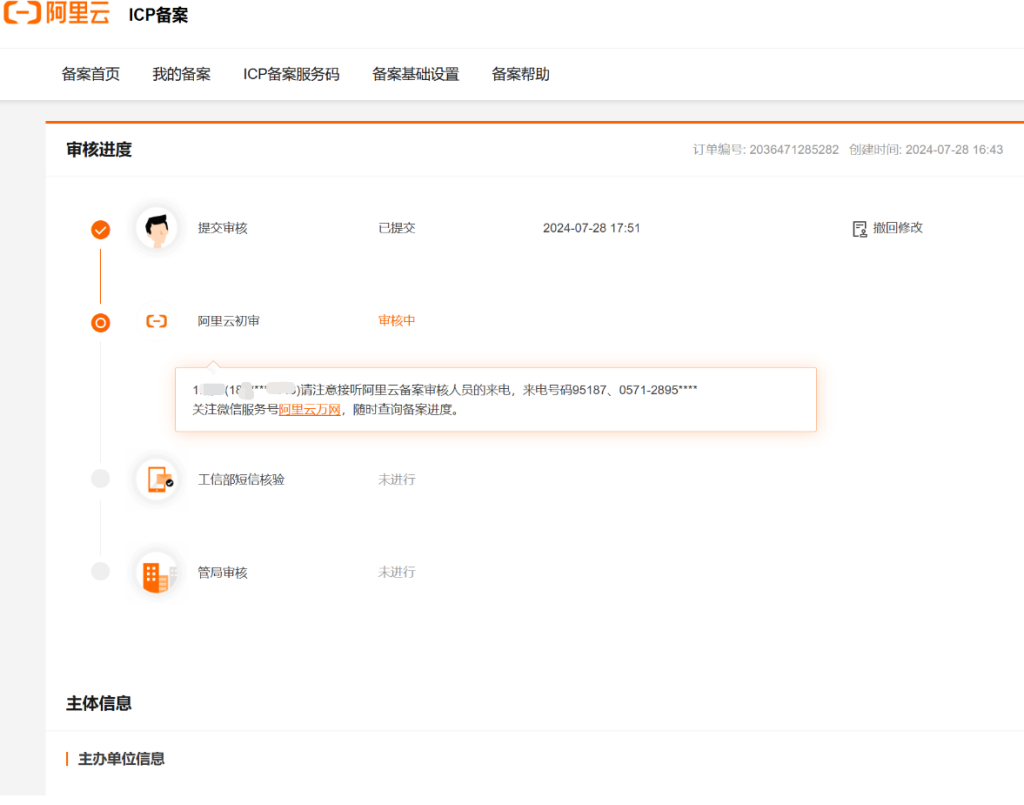Image resolution: width=1024 pixels, height=805 pixels.
Task: Click the in-progress orange ring step marker
Action: (x=100, y=323)
